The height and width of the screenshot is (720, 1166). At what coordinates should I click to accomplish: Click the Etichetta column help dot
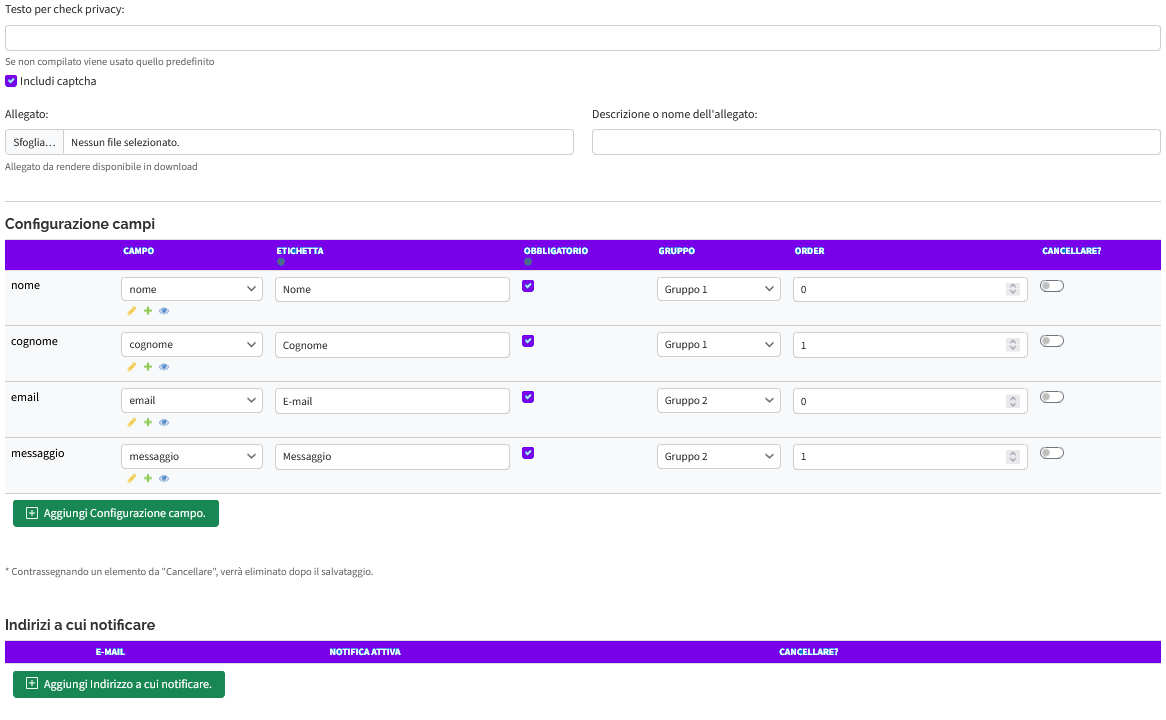pyautogui.click(x=281, y=262)
